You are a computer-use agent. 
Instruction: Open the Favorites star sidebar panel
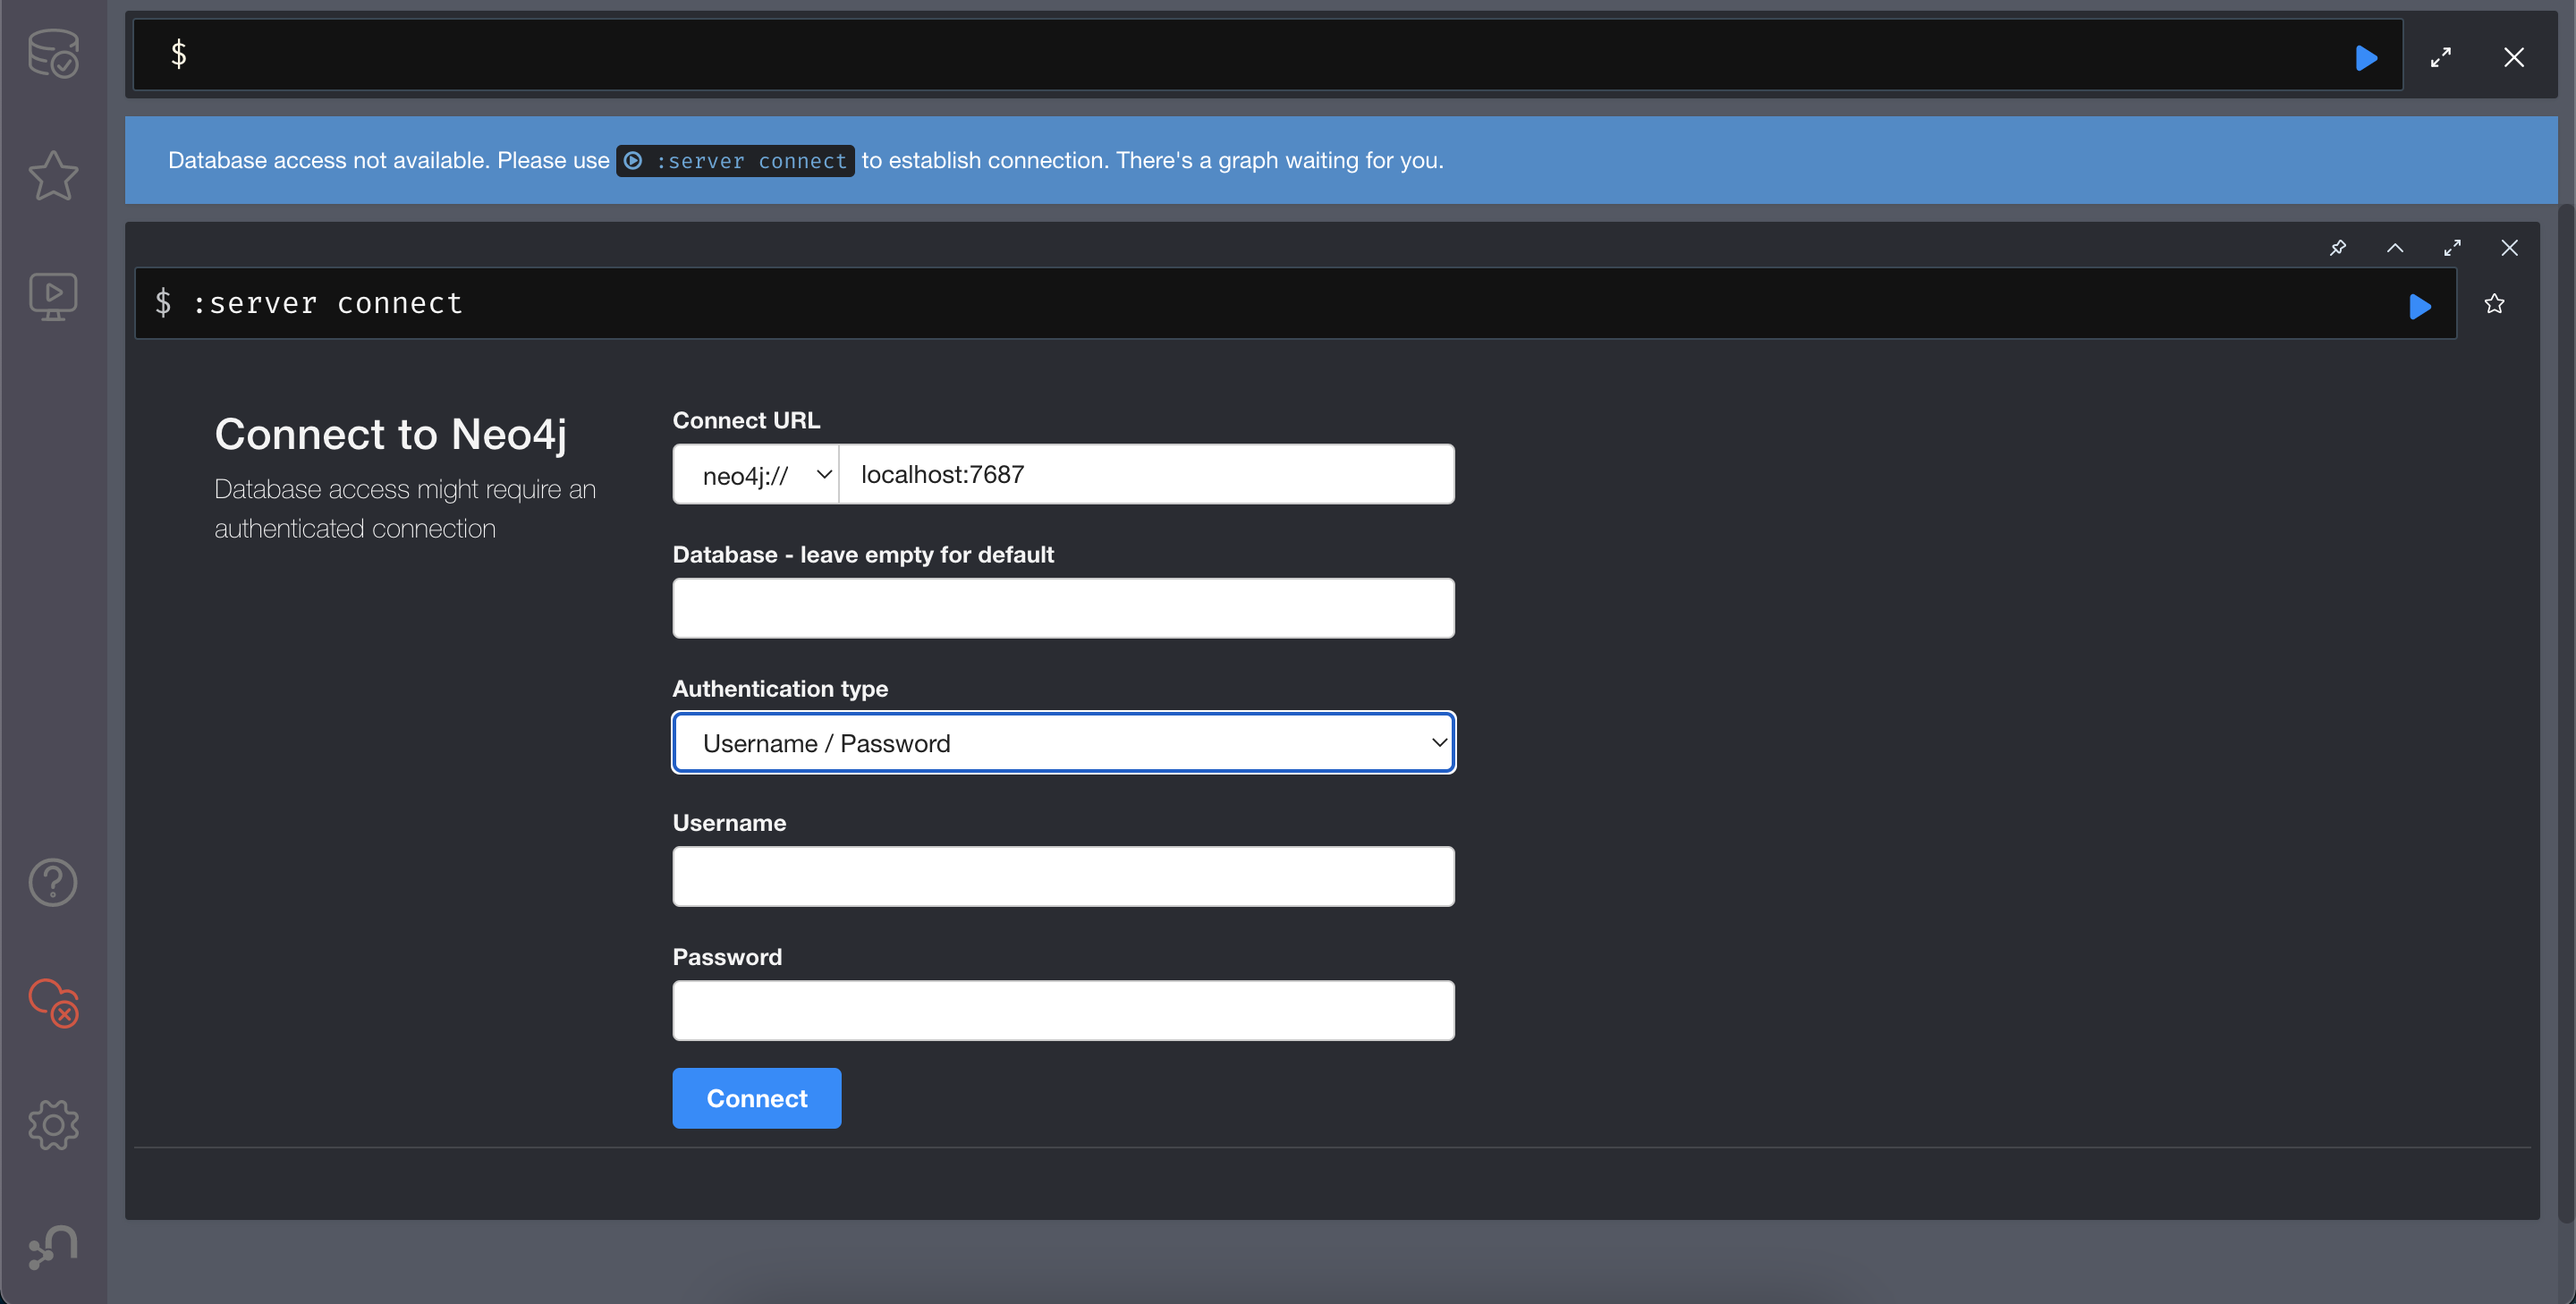[53, 175]
